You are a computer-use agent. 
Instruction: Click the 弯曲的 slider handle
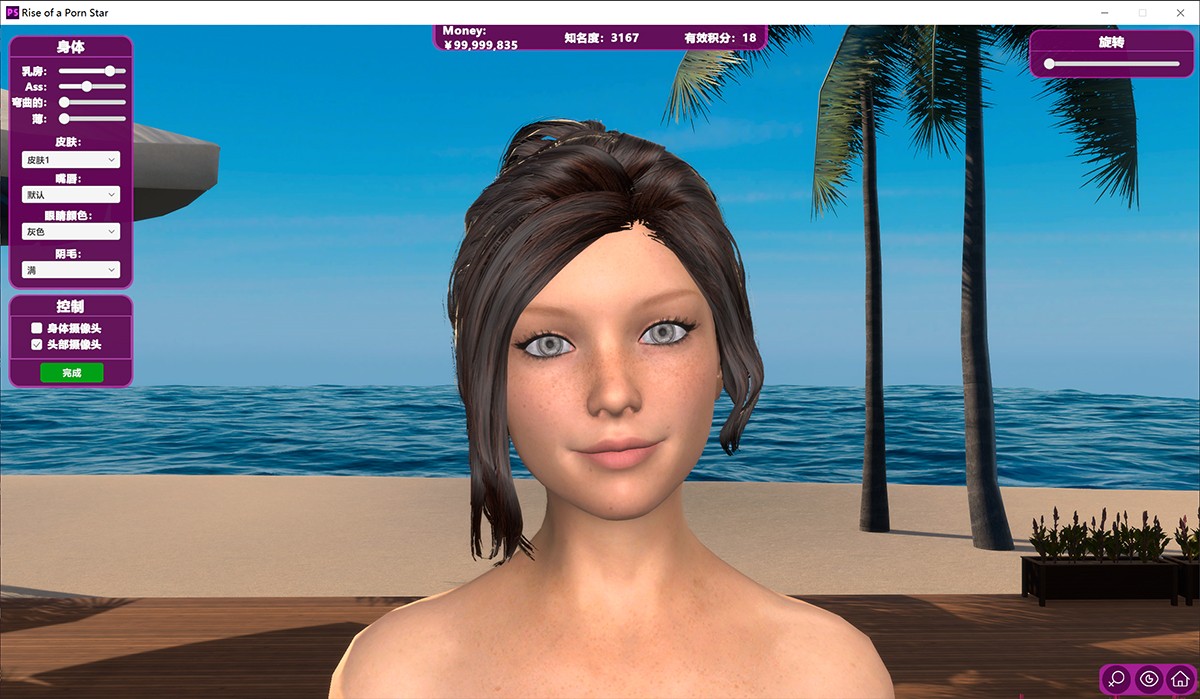pos(64,102)
